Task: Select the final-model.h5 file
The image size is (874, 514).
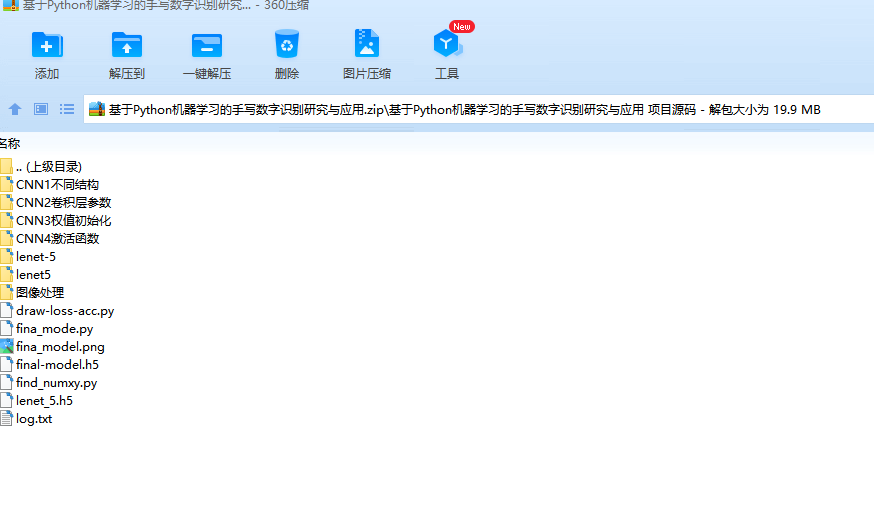Action: pyautogui.click(x=50, y=365)
